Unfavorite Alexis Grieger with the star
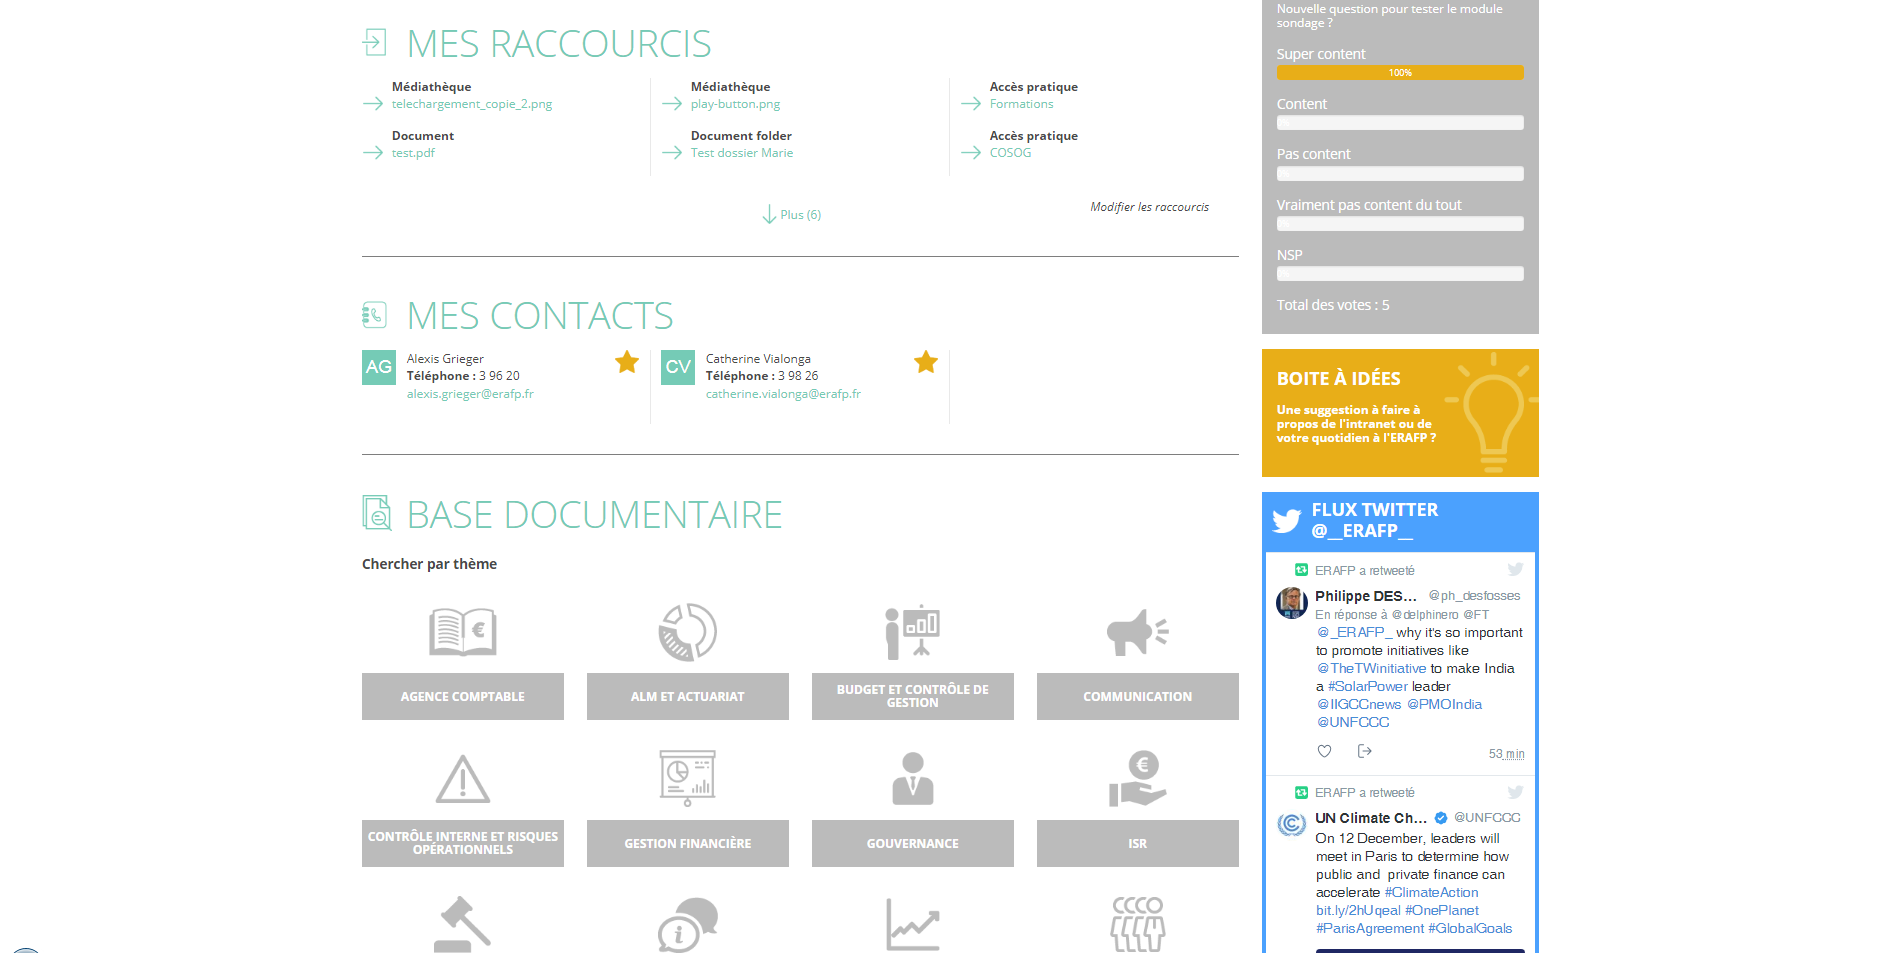 pos(627,362)
